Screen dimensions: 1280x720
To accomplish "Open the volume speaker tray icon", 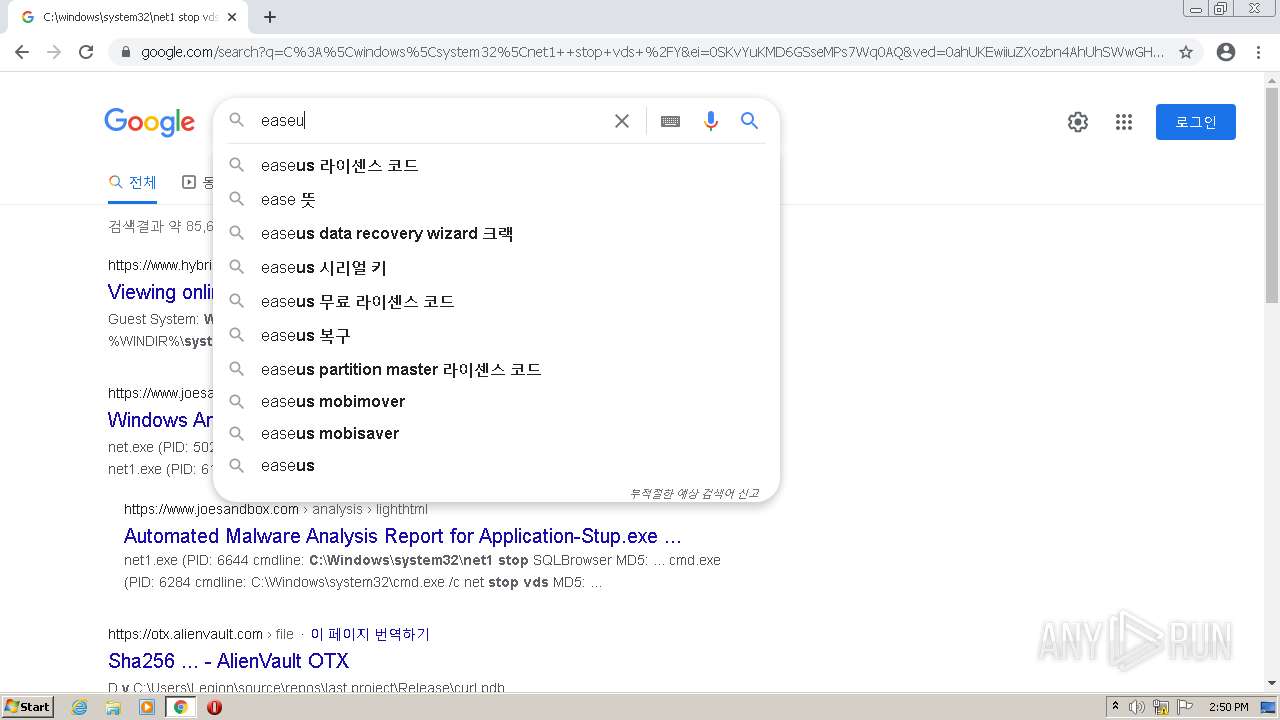I will pyautogui.click(x=1137, y=707).
